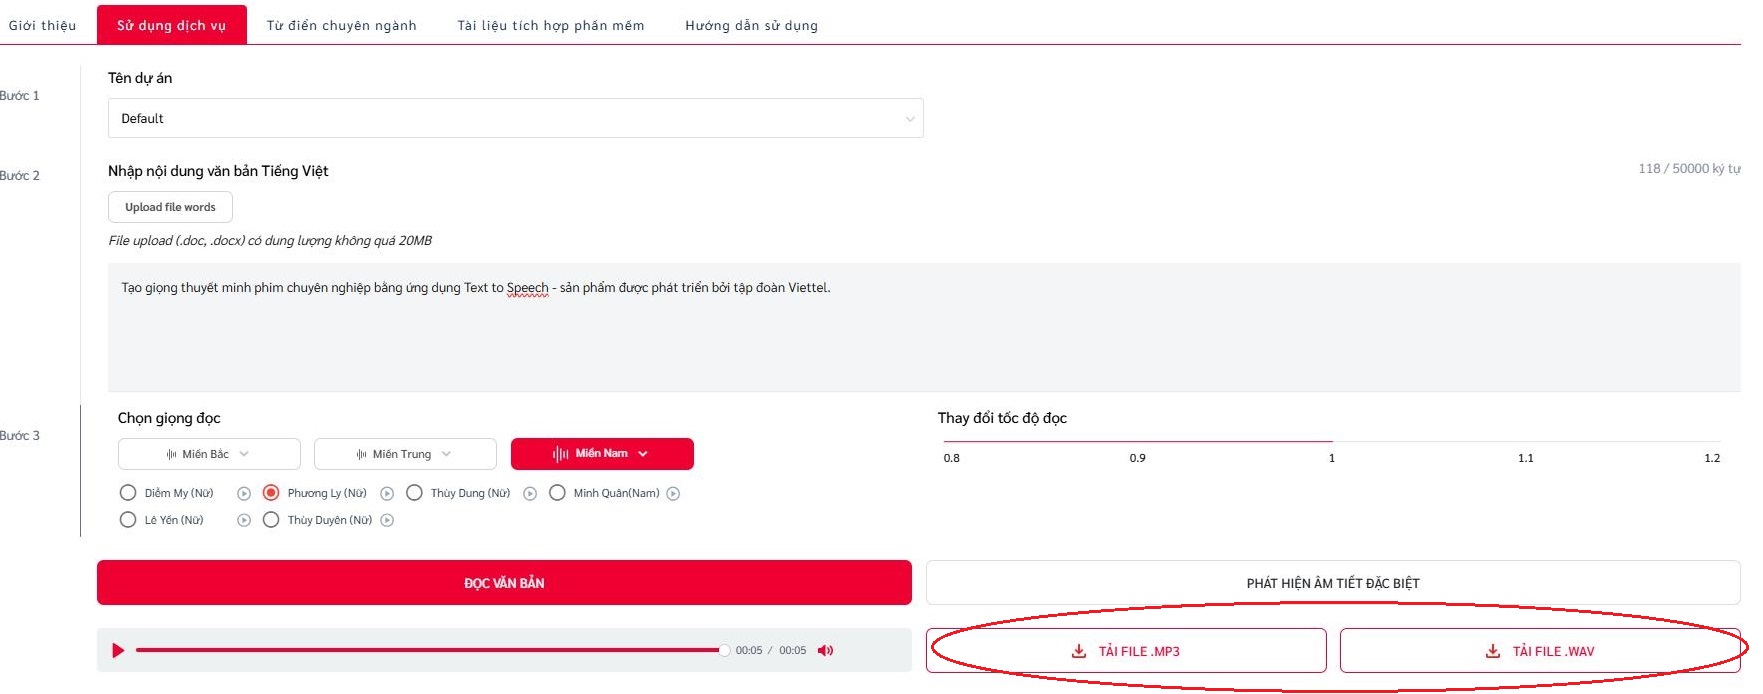Preview Thùy Duyên voice sample
This screenshot has height=694, width=1763.
pyautogui.click(x=387, y=520)
